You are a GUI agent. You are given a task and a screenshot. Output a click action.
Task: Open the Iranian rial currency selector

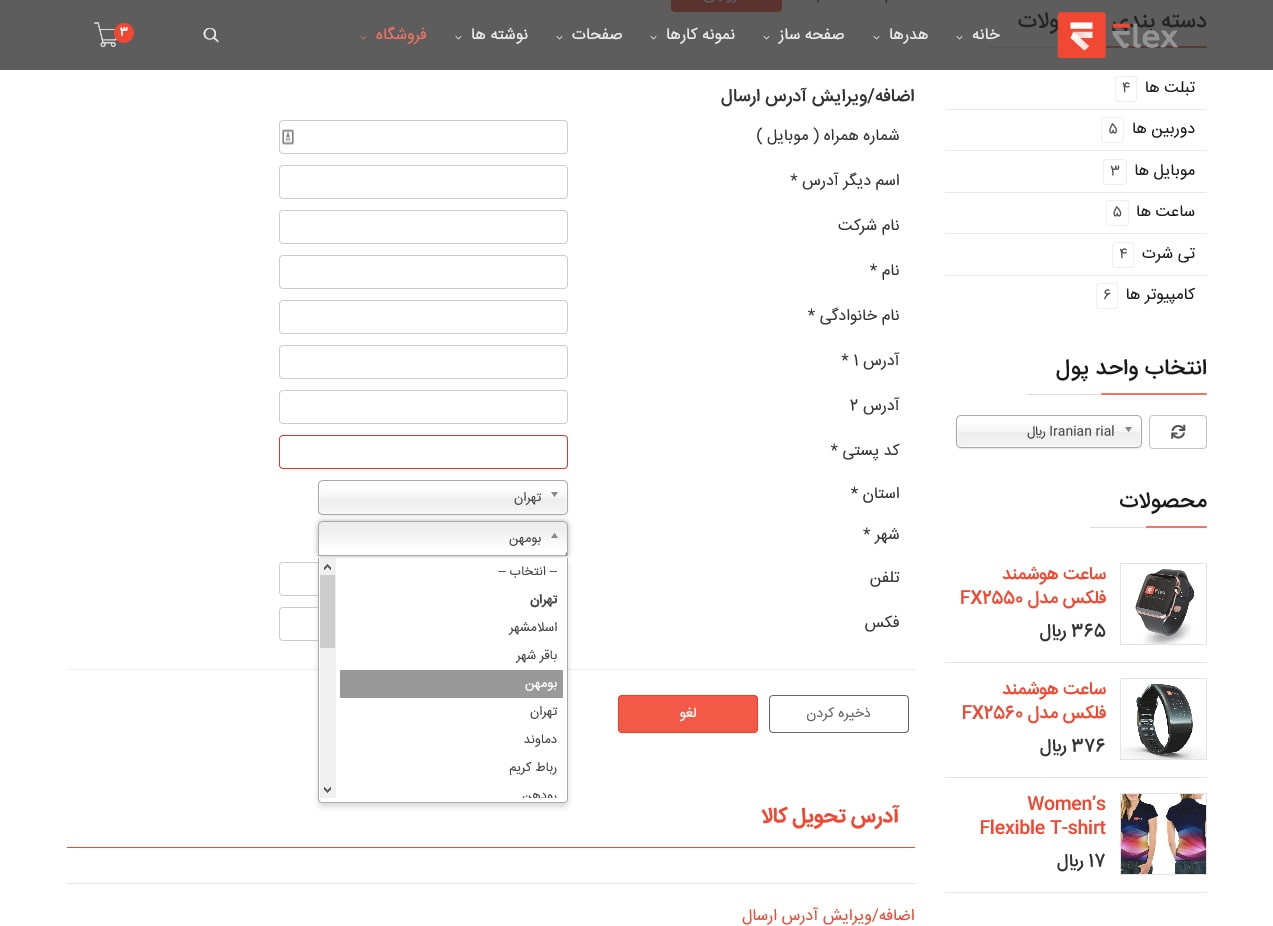coord(1048,432)
